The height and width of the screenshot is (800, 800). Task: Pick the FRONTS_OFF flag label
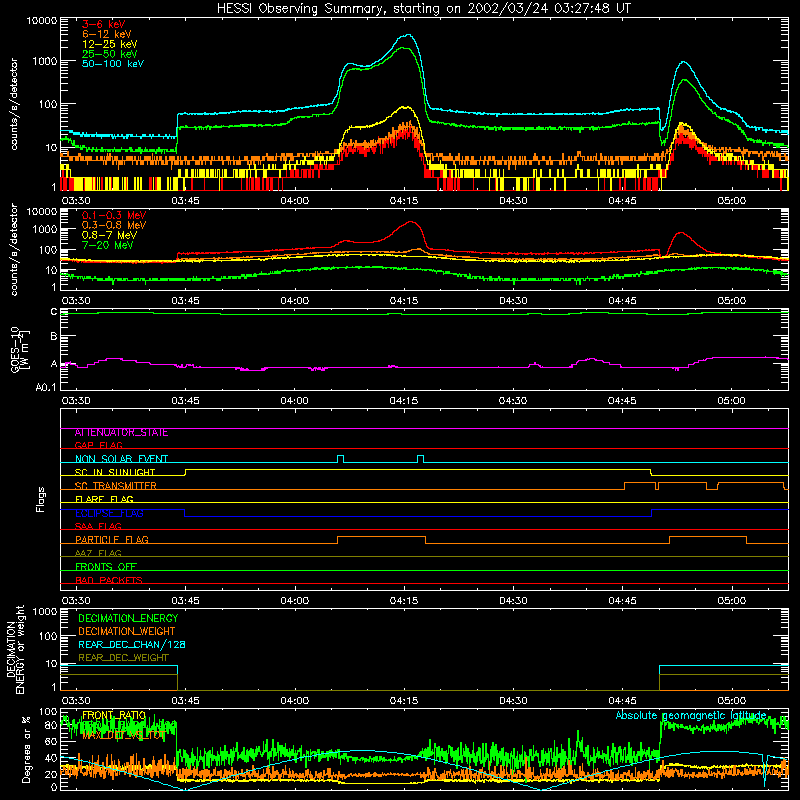106,567
